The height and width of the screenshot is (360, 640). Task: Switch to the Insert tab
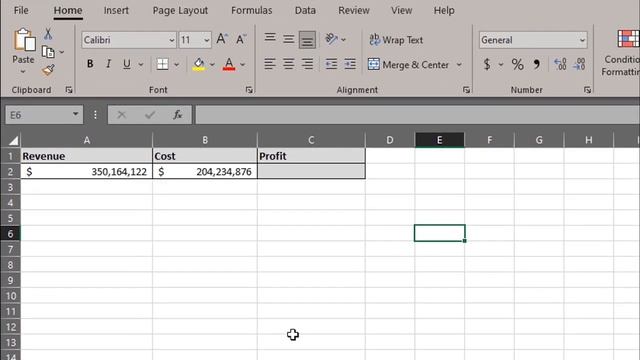tap(116, 10)
